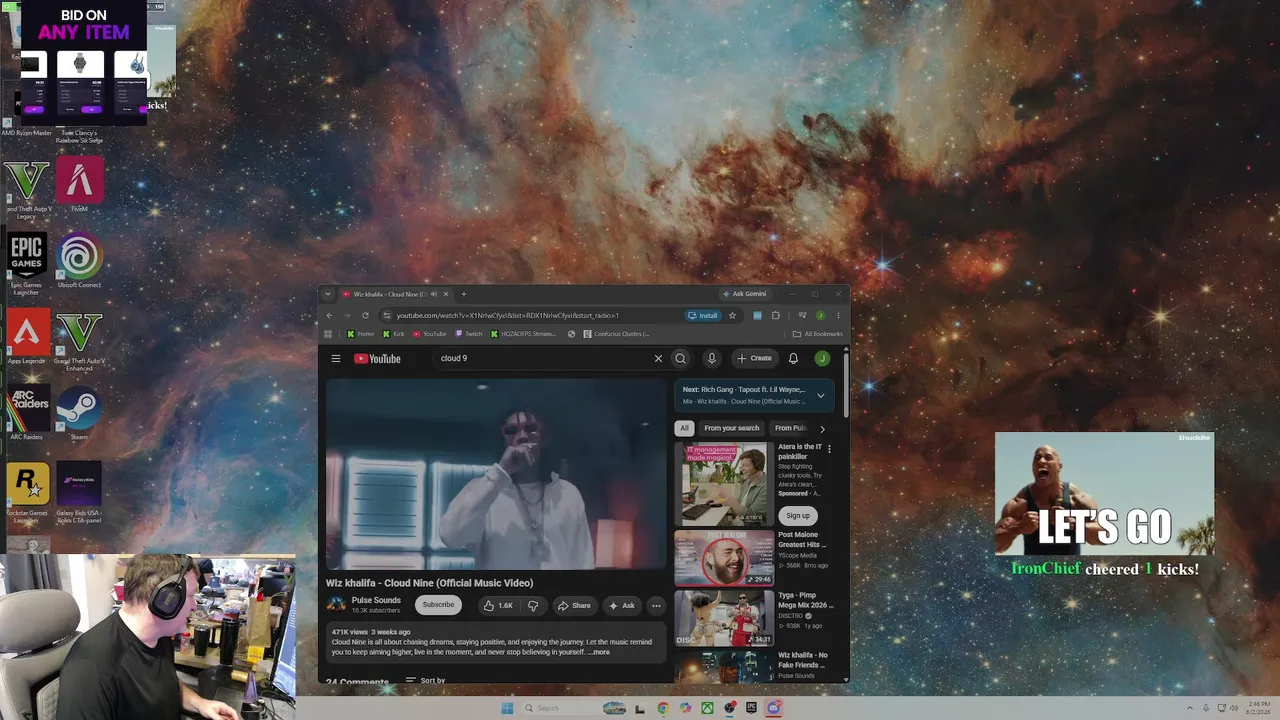Open the Home bookmark

pos(360,334)
